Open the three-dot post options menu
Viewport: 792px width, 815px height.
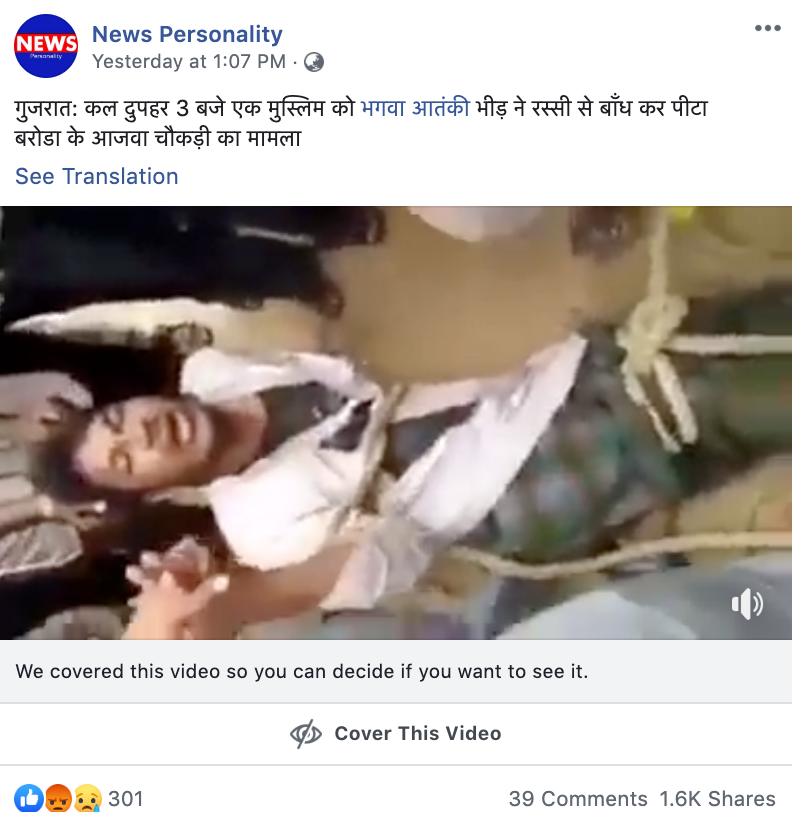768,28
